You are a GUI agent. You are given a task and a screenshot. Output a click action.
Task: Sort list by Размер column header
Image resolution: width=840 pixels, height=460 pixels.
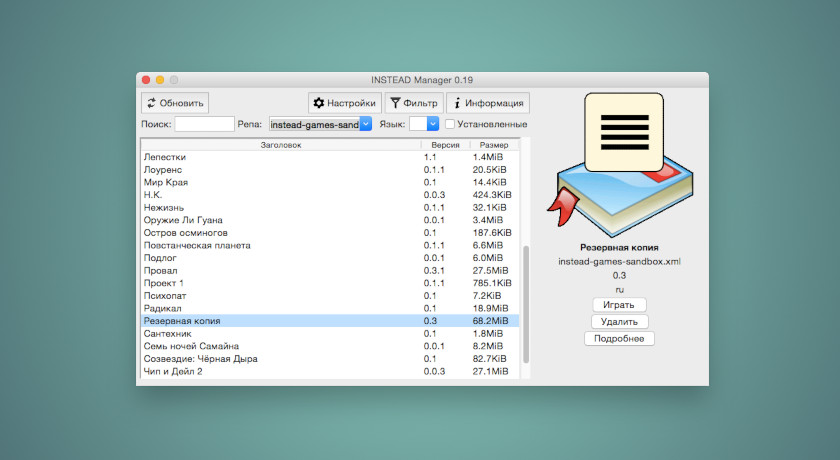click(494, 145)
